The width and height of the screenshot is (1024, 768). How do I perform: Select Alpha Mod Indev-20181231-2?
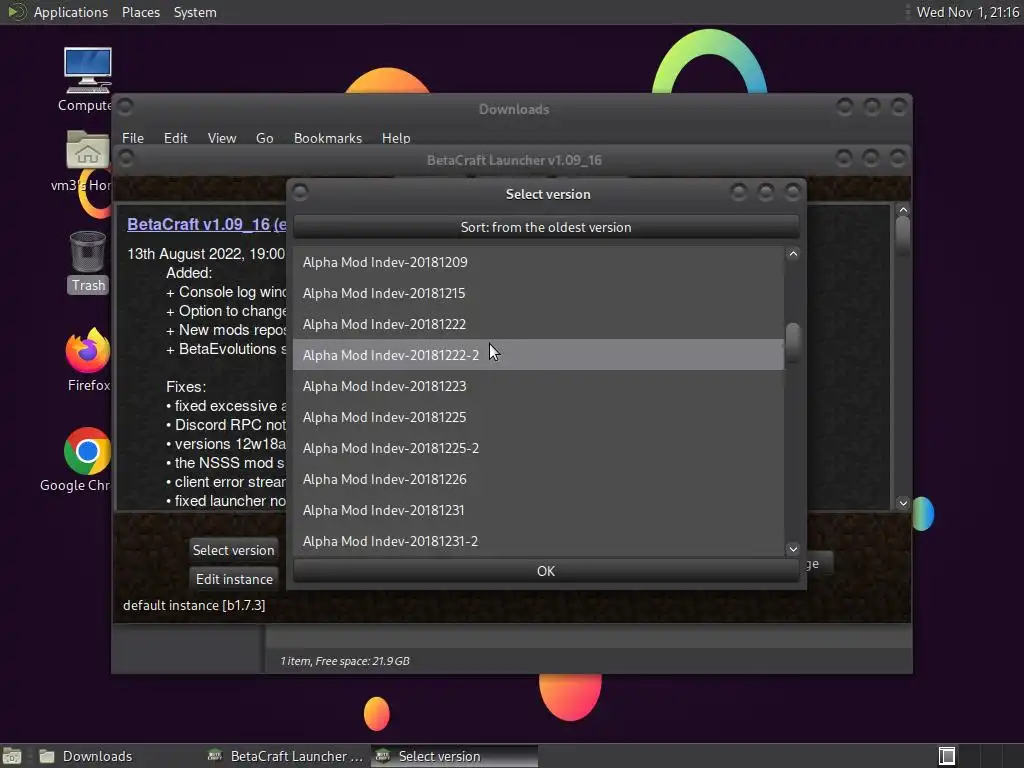pos(538,541)
